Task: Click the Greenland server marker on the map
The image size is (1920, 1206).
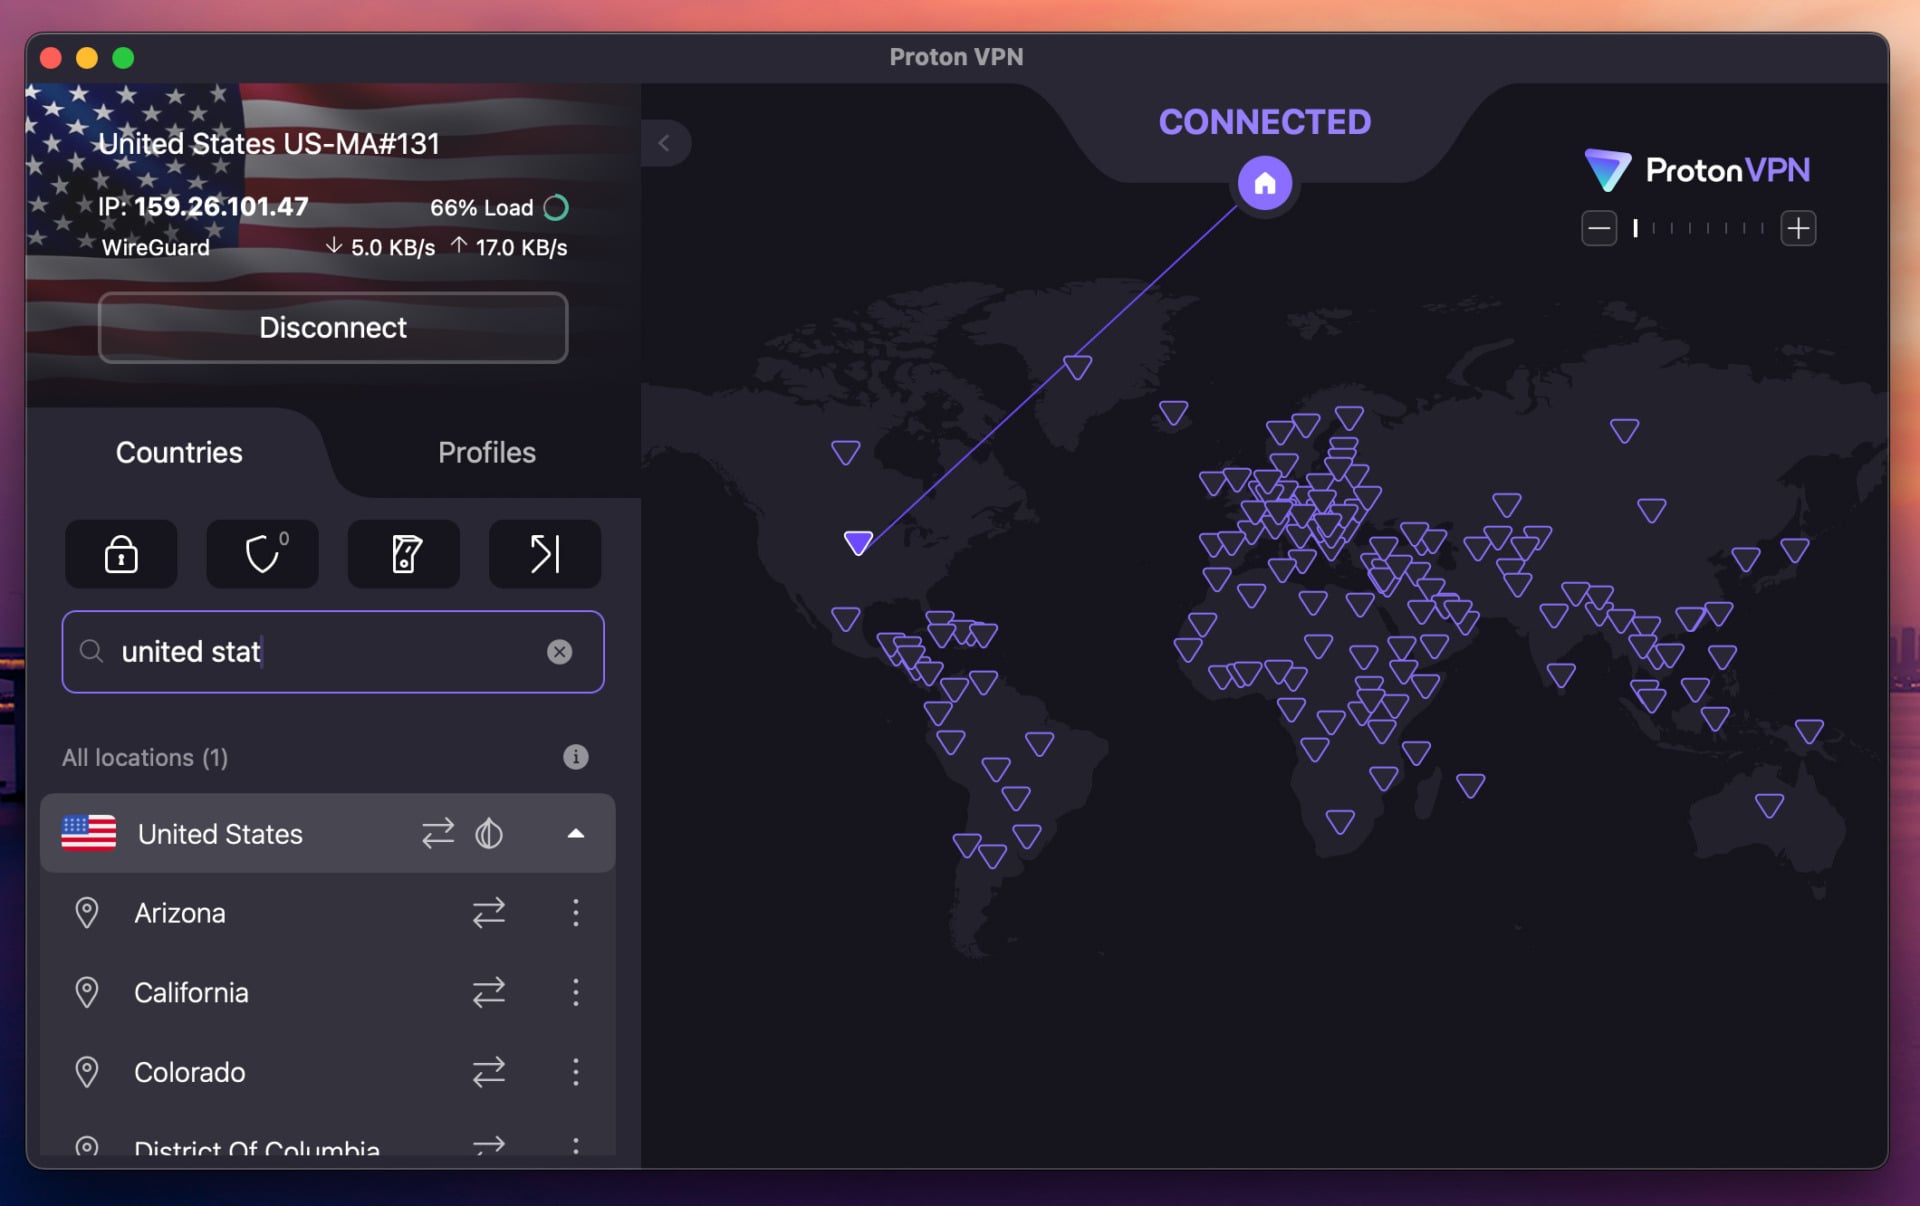Action: point(1077,367)
